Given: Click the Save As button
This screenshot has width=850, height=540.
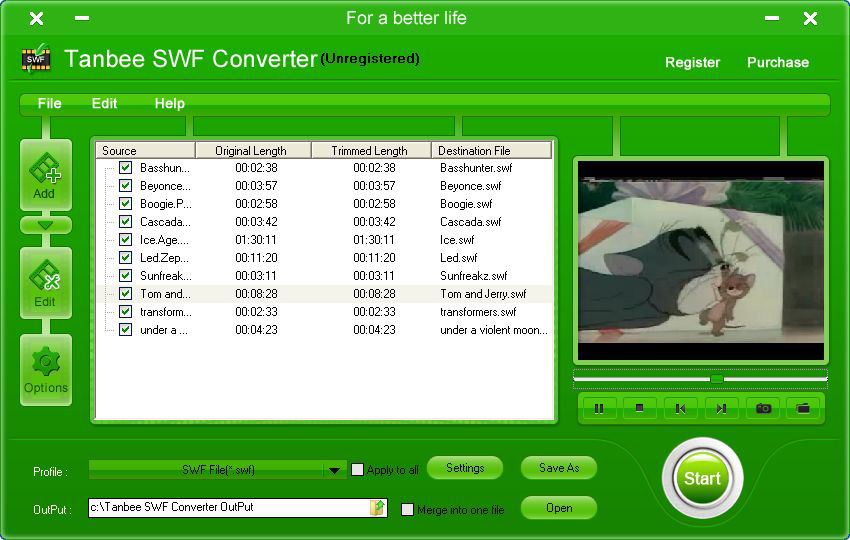Looking at the screenshot, I should (559, 468).
